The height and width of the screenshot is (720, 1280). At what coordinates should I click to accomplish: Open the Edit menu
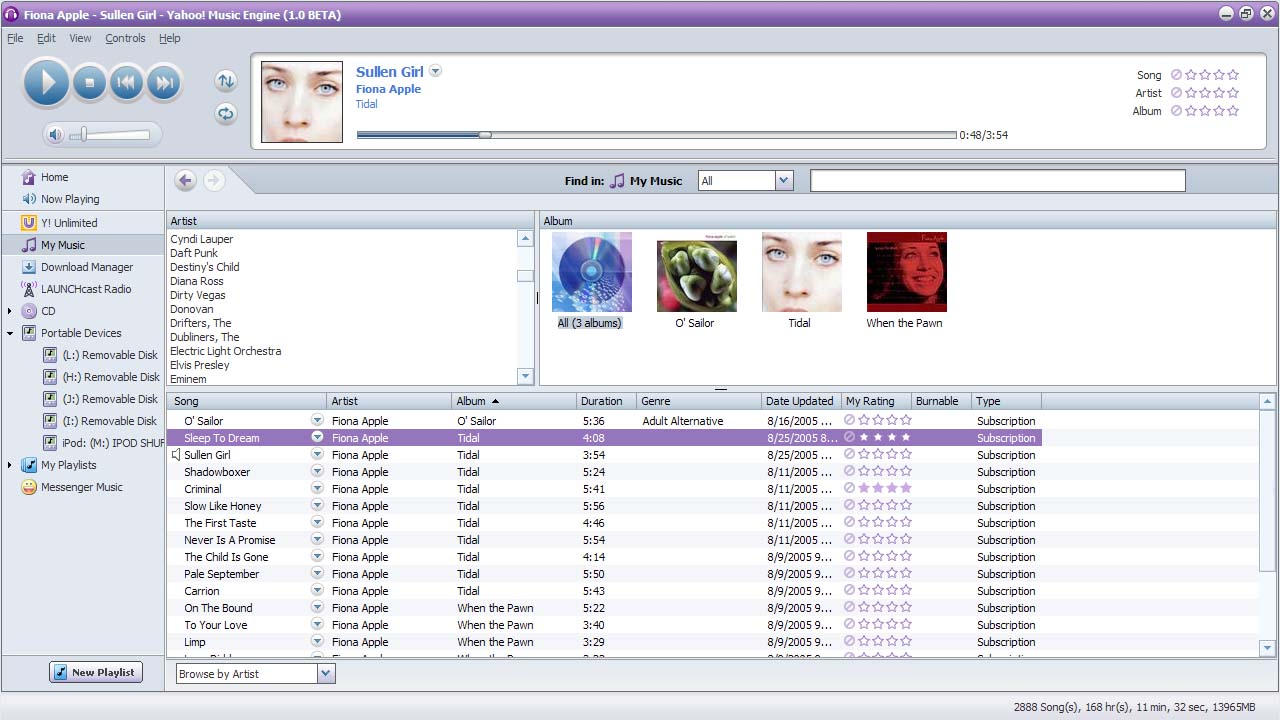coord(47,38)
